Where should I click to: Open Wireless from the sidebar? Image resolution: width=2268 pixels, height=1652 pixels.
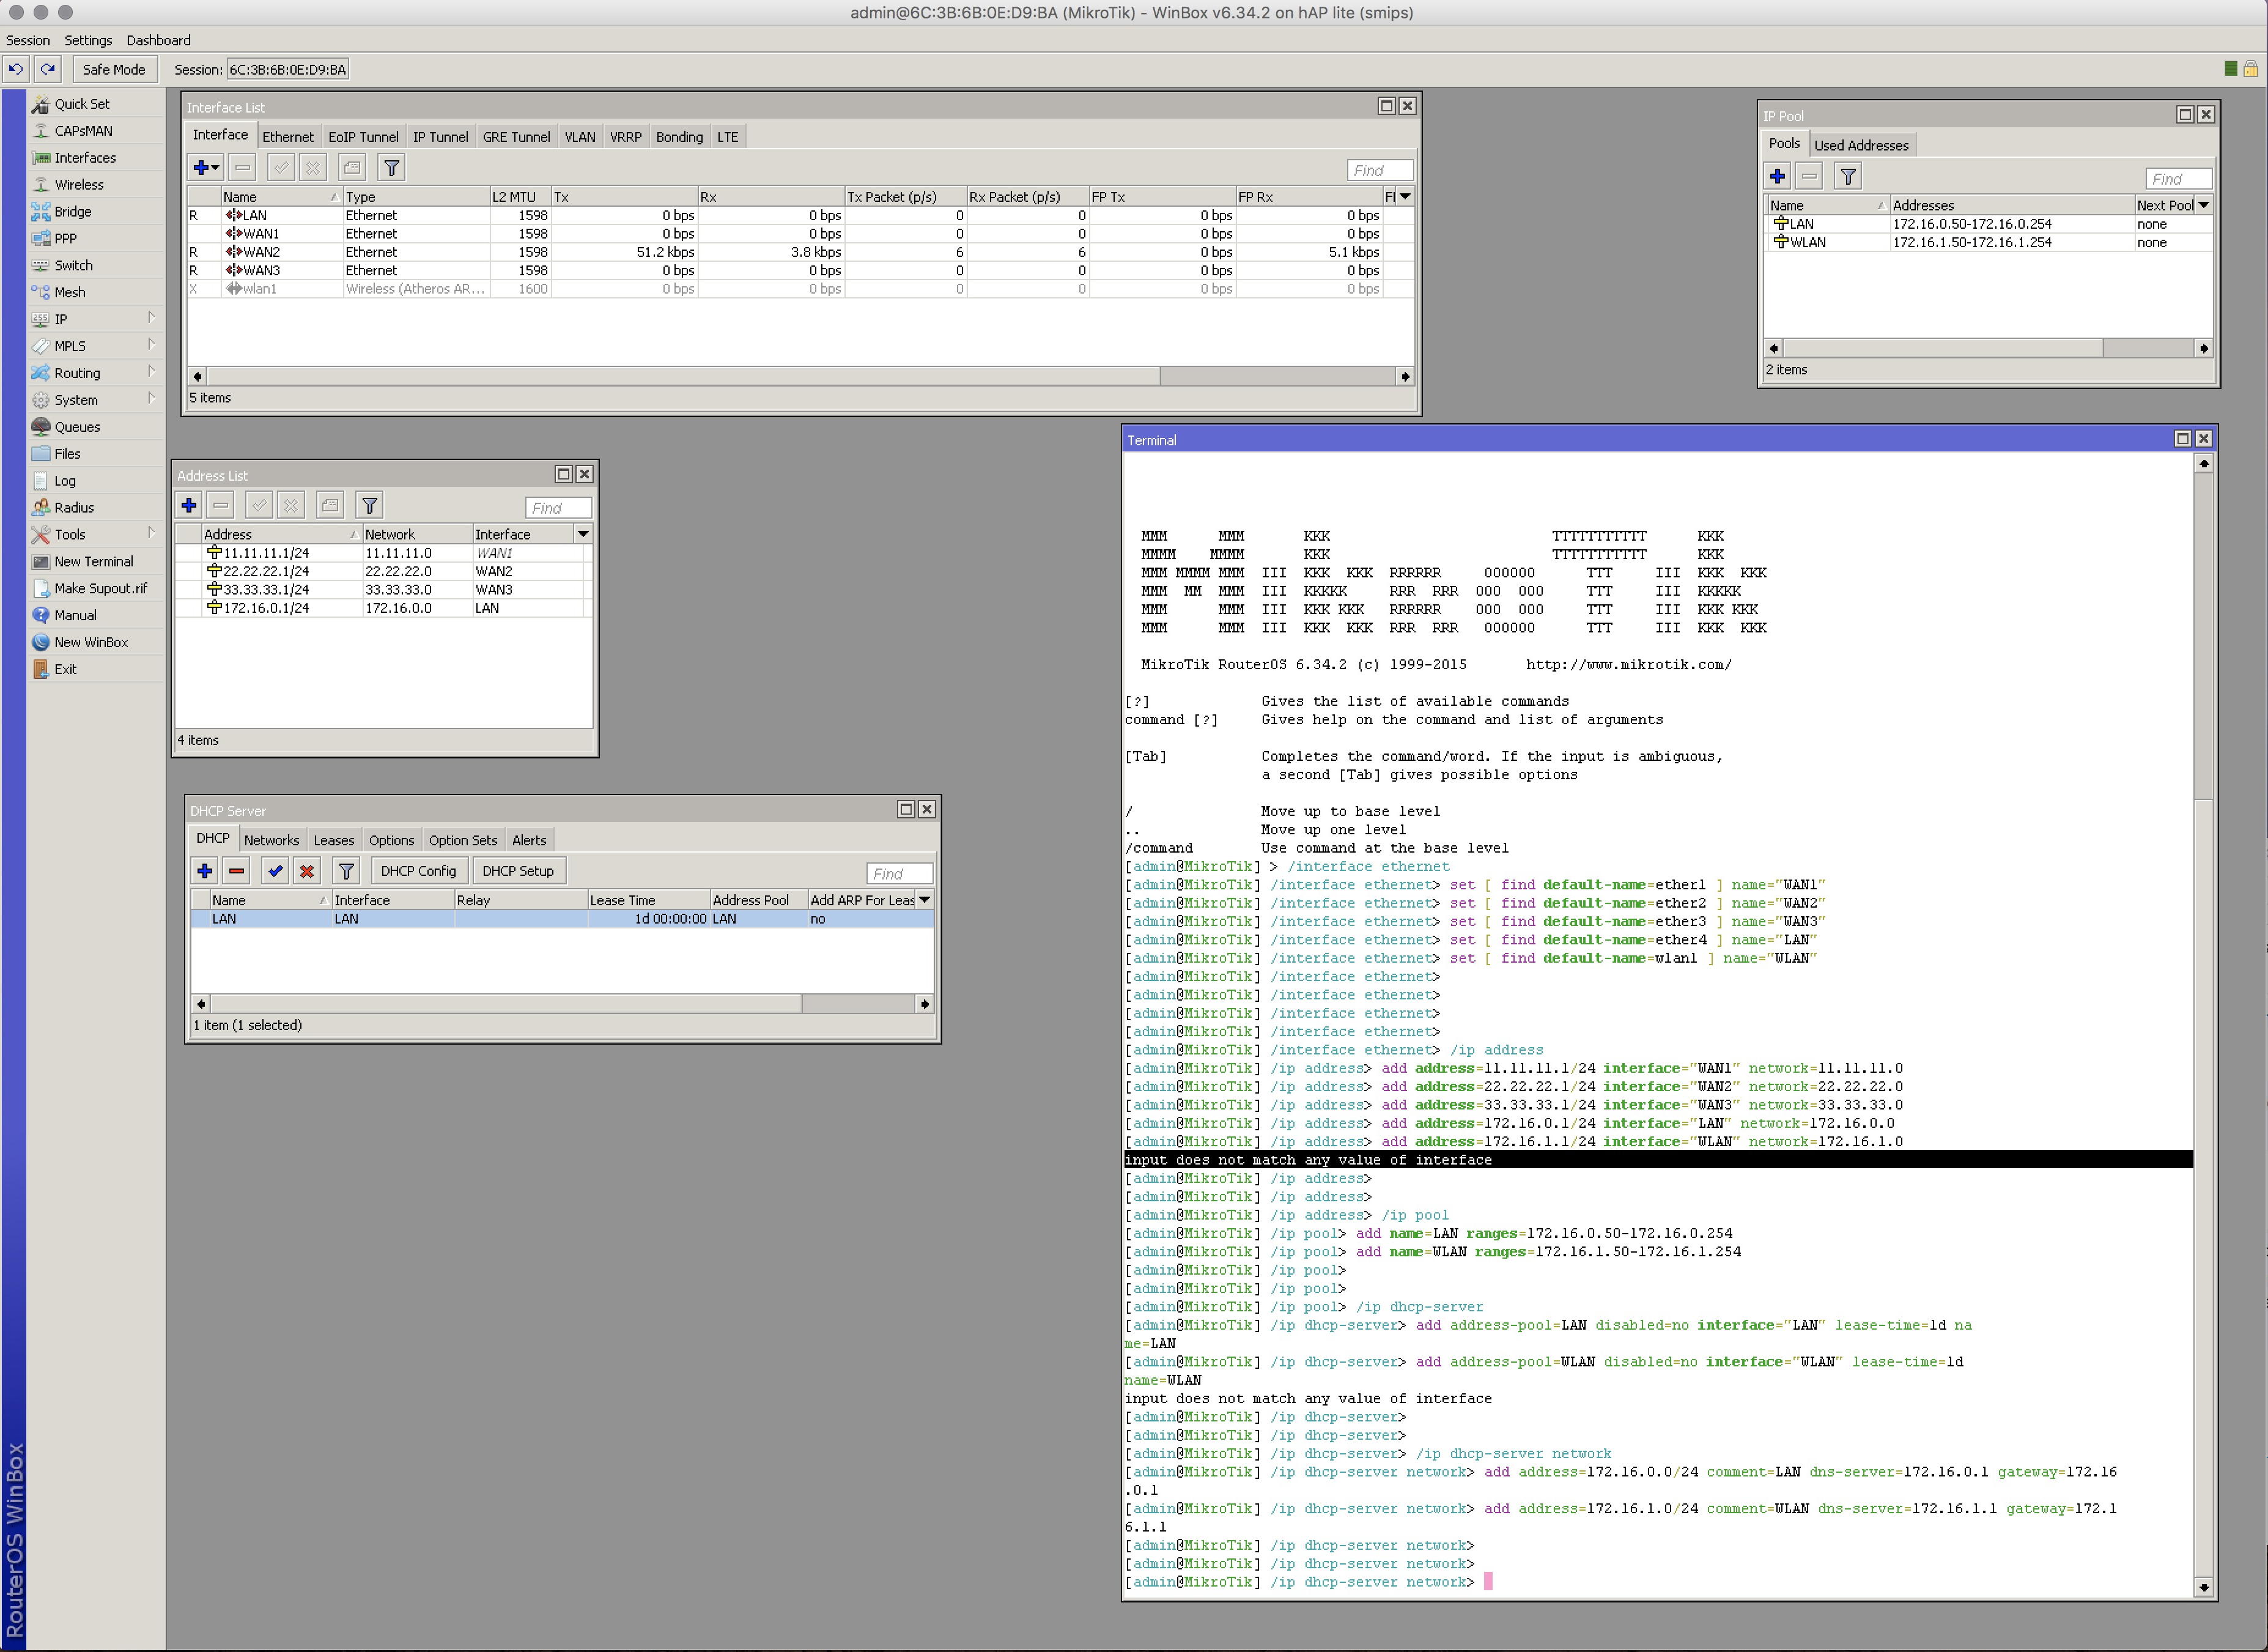click(x=78, y=185)
